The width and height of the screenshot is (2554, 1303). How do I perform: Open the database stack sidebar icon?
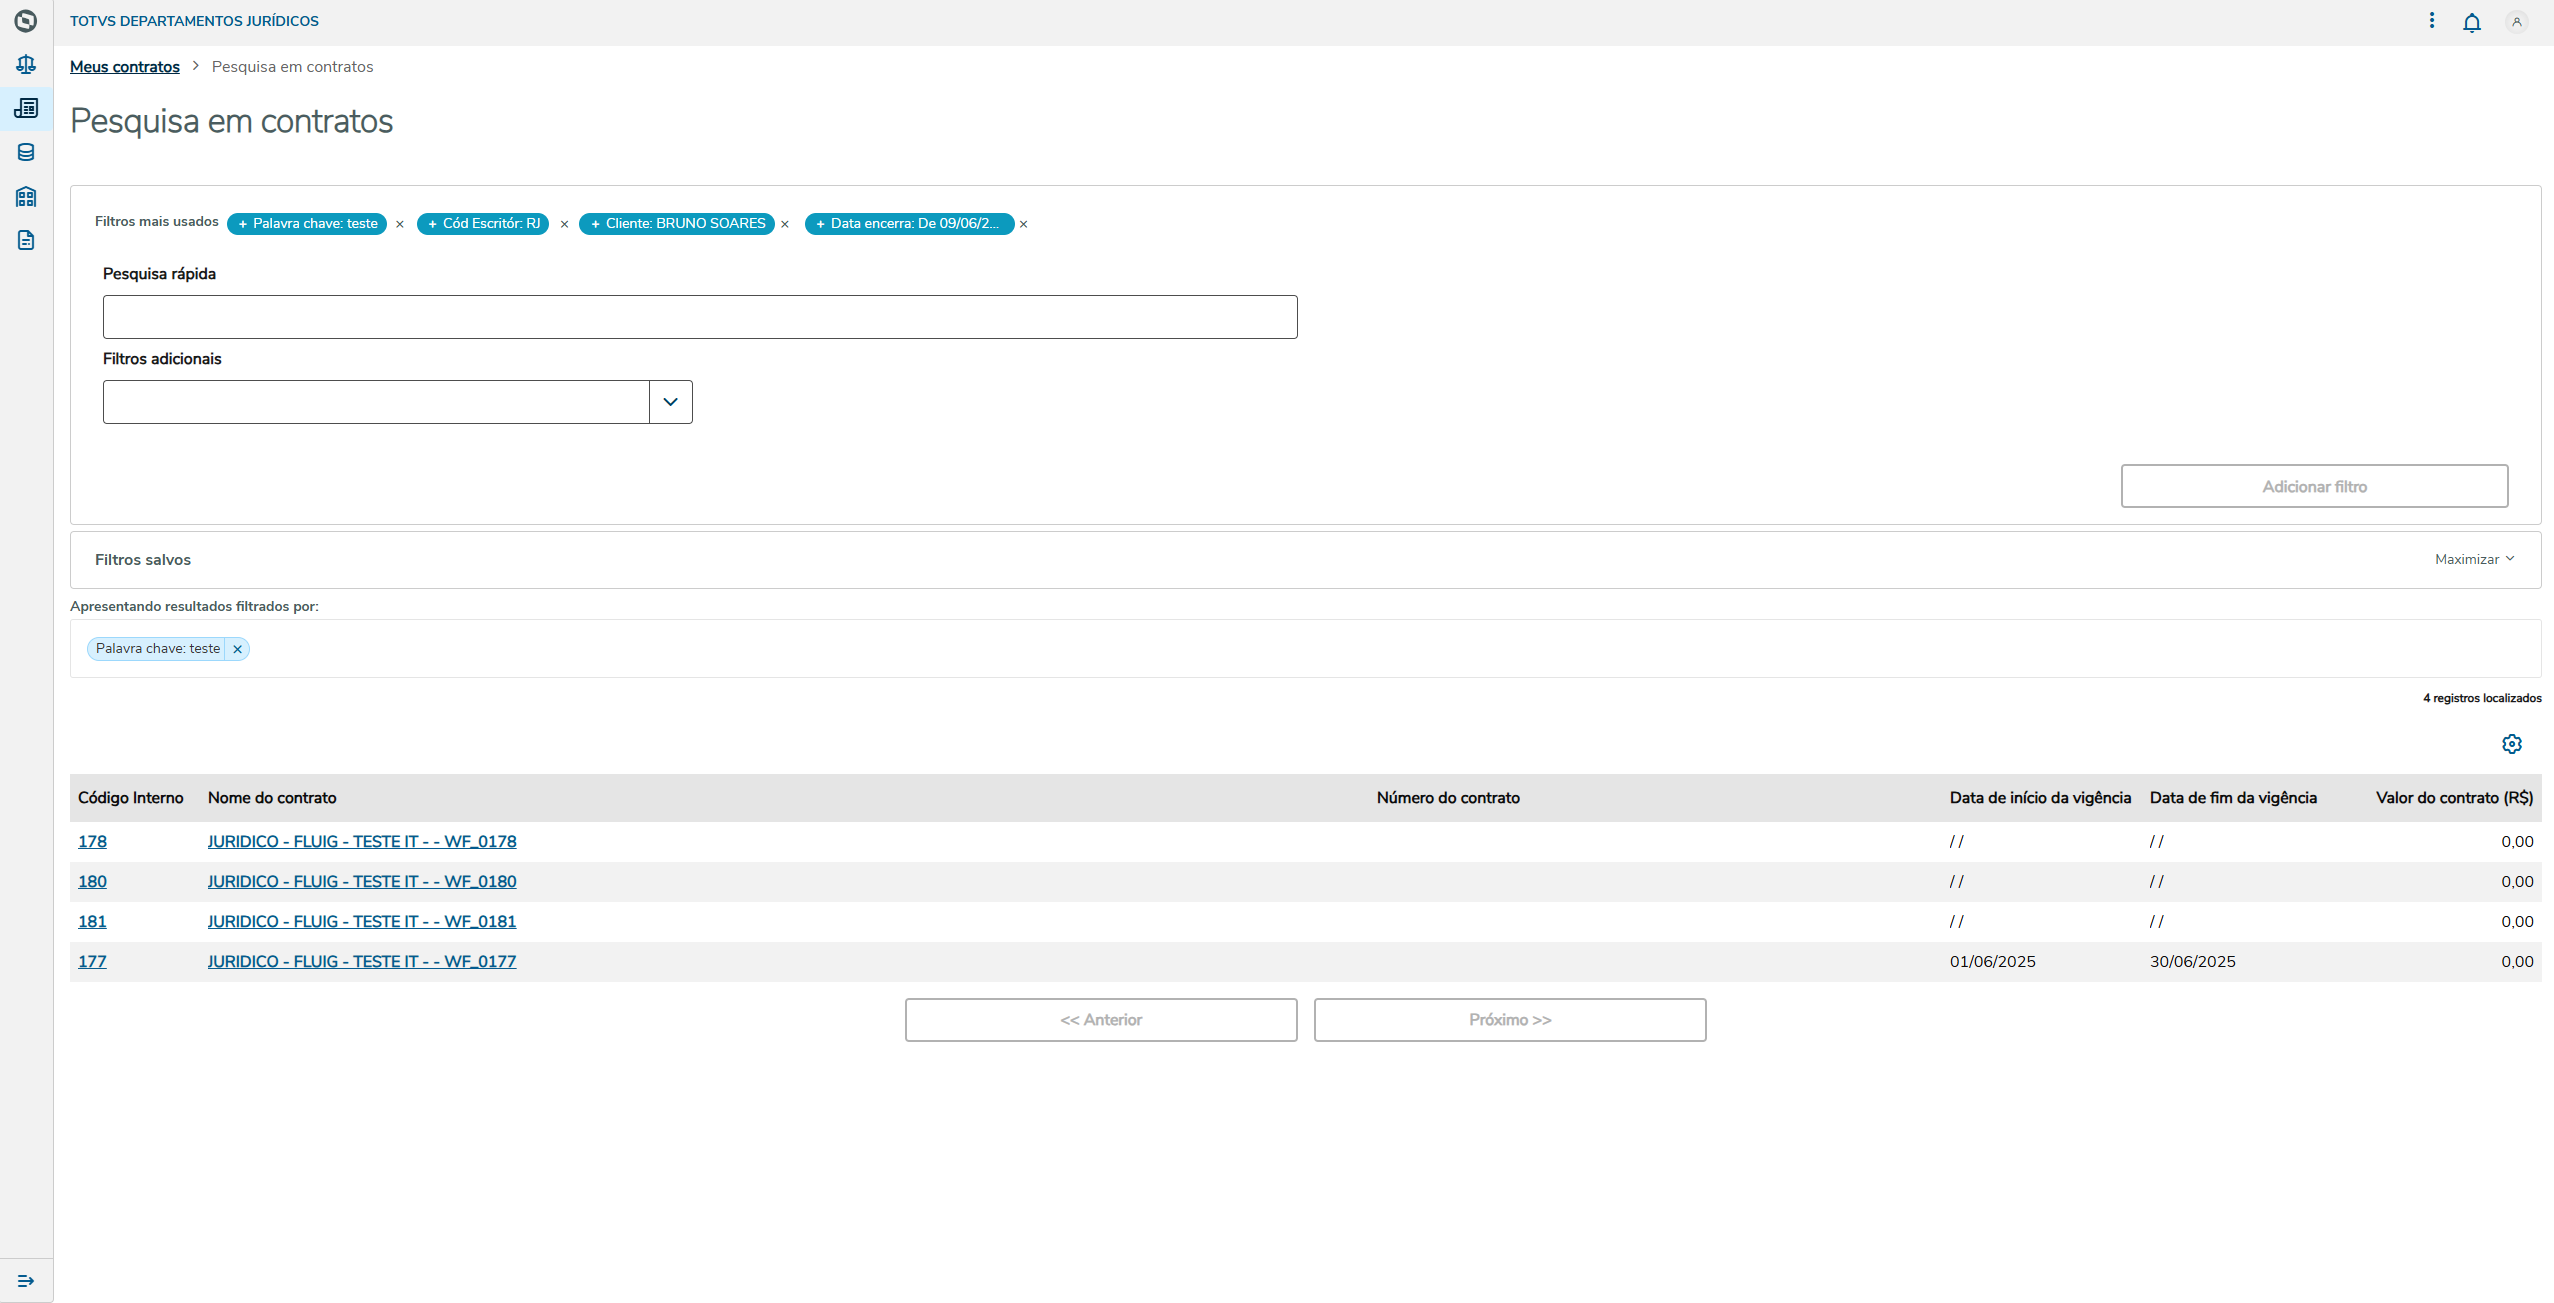[26, 153]
